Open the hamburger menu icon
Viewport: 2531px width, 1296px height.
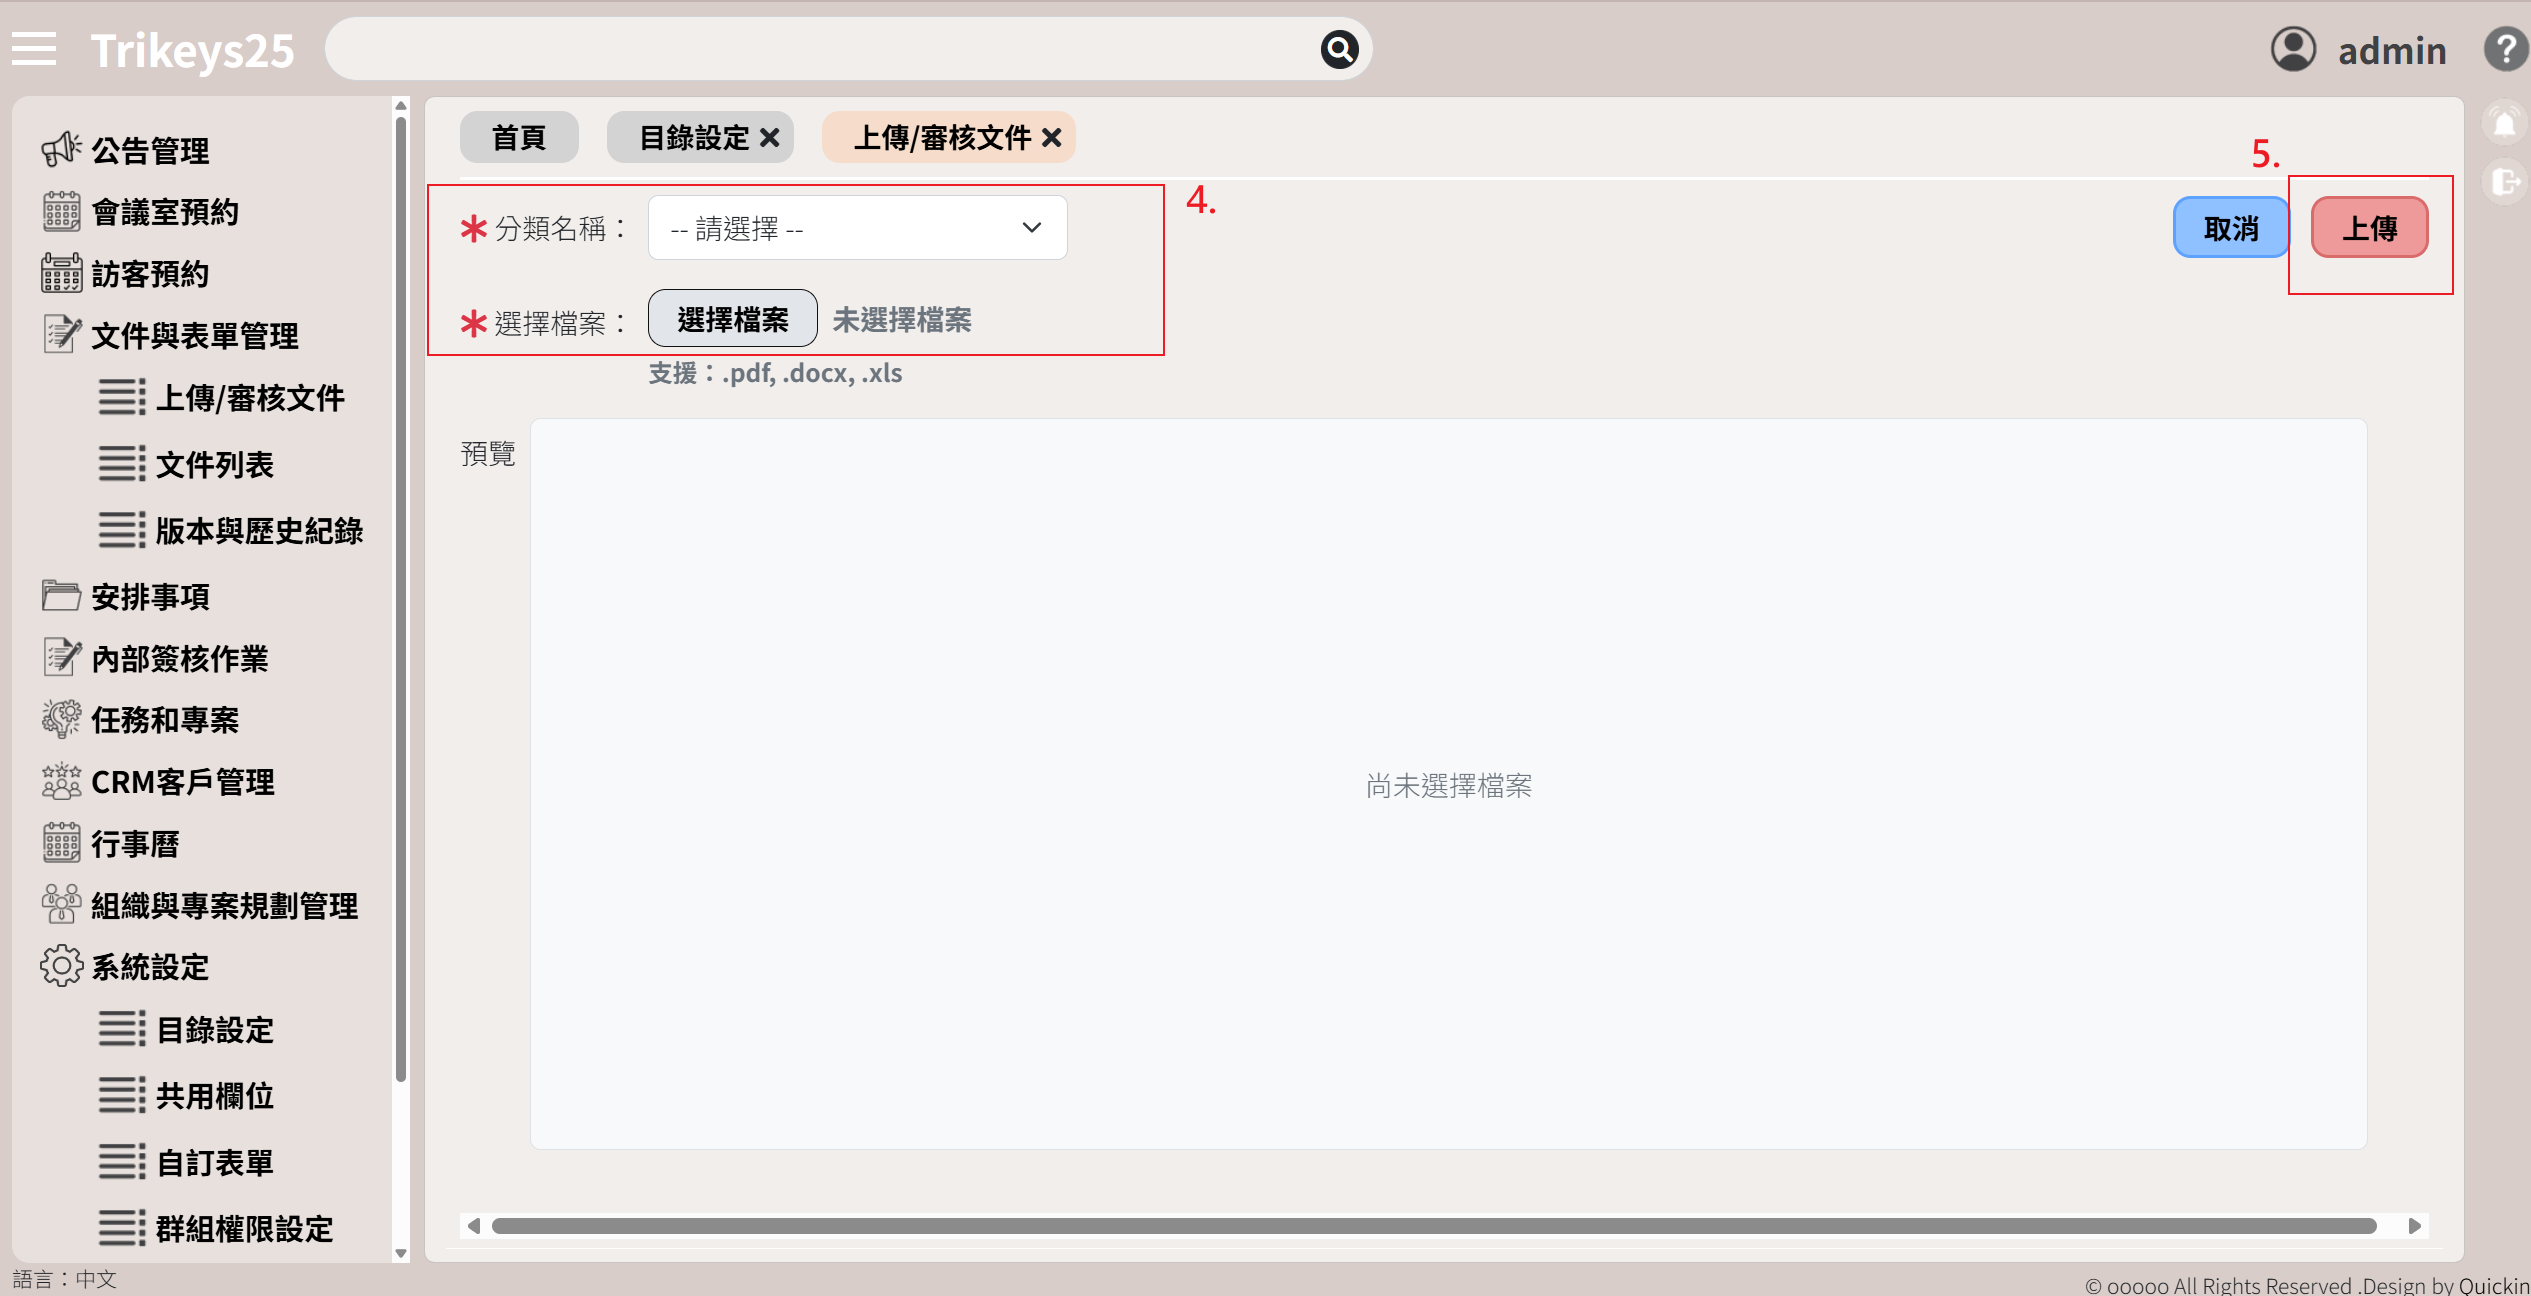click(34, 49)
